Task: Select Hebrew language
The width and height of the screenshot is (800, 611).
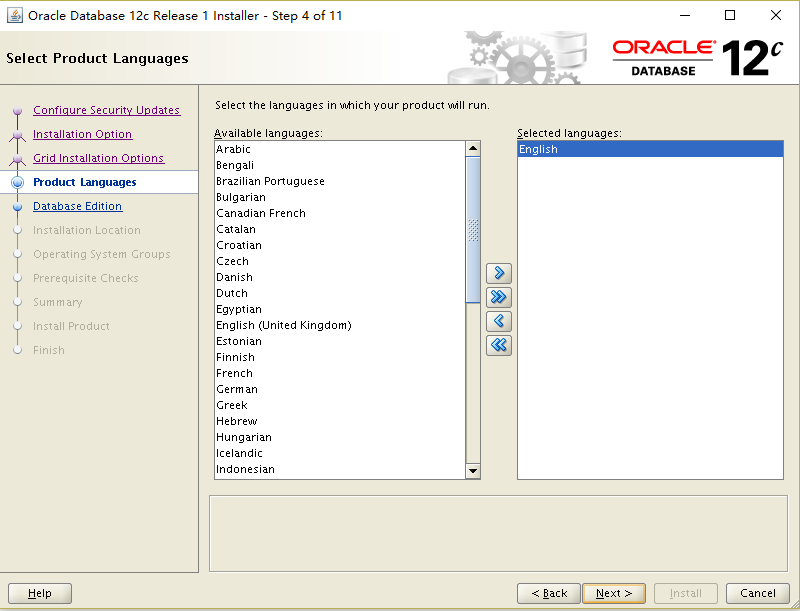Action: coord(340,421)
